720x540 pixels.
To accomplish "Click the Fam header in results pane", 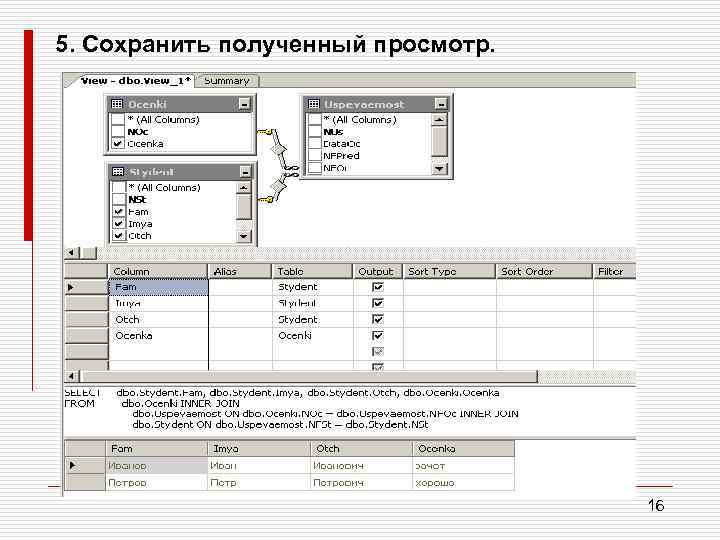I will [157, 449].
